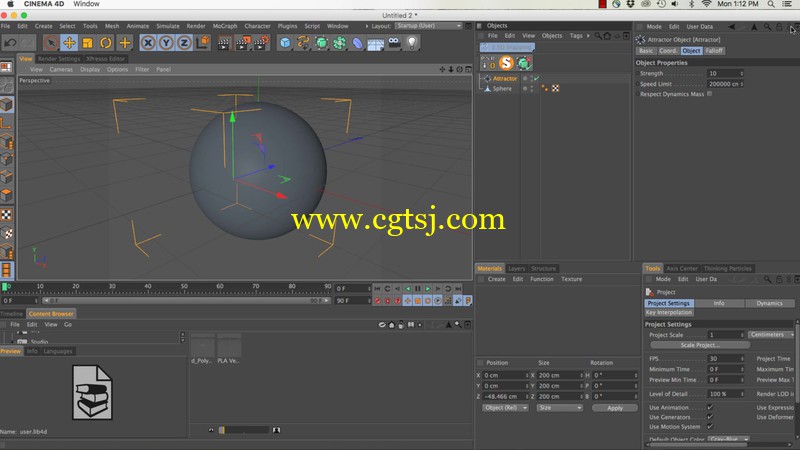Toggle Sphere visibility dots

(532, 89)
